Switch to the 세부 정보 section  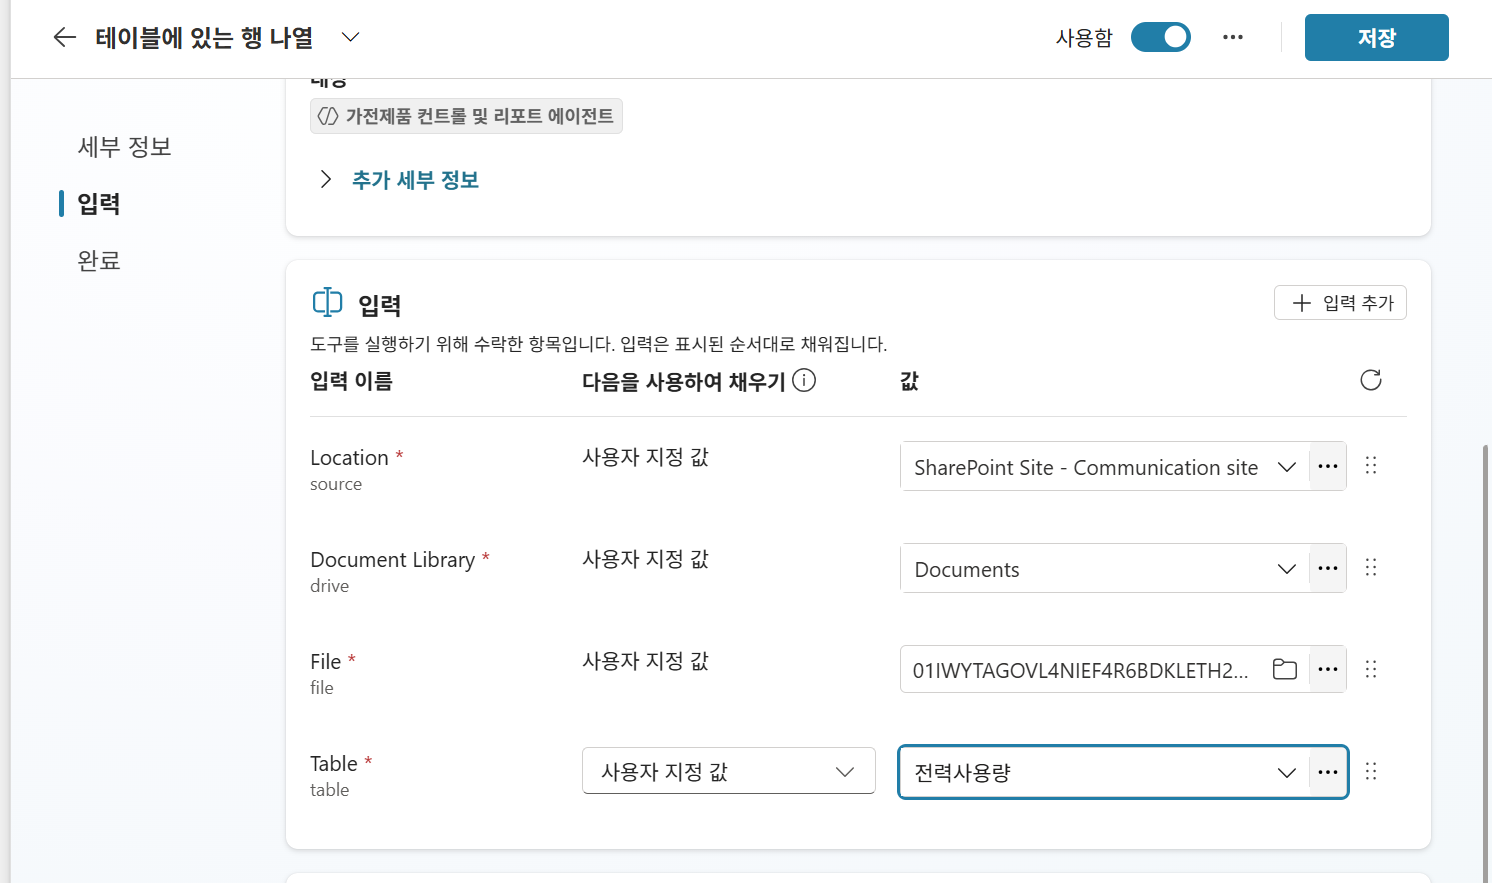pyautogui.click(x=125, y=147)
